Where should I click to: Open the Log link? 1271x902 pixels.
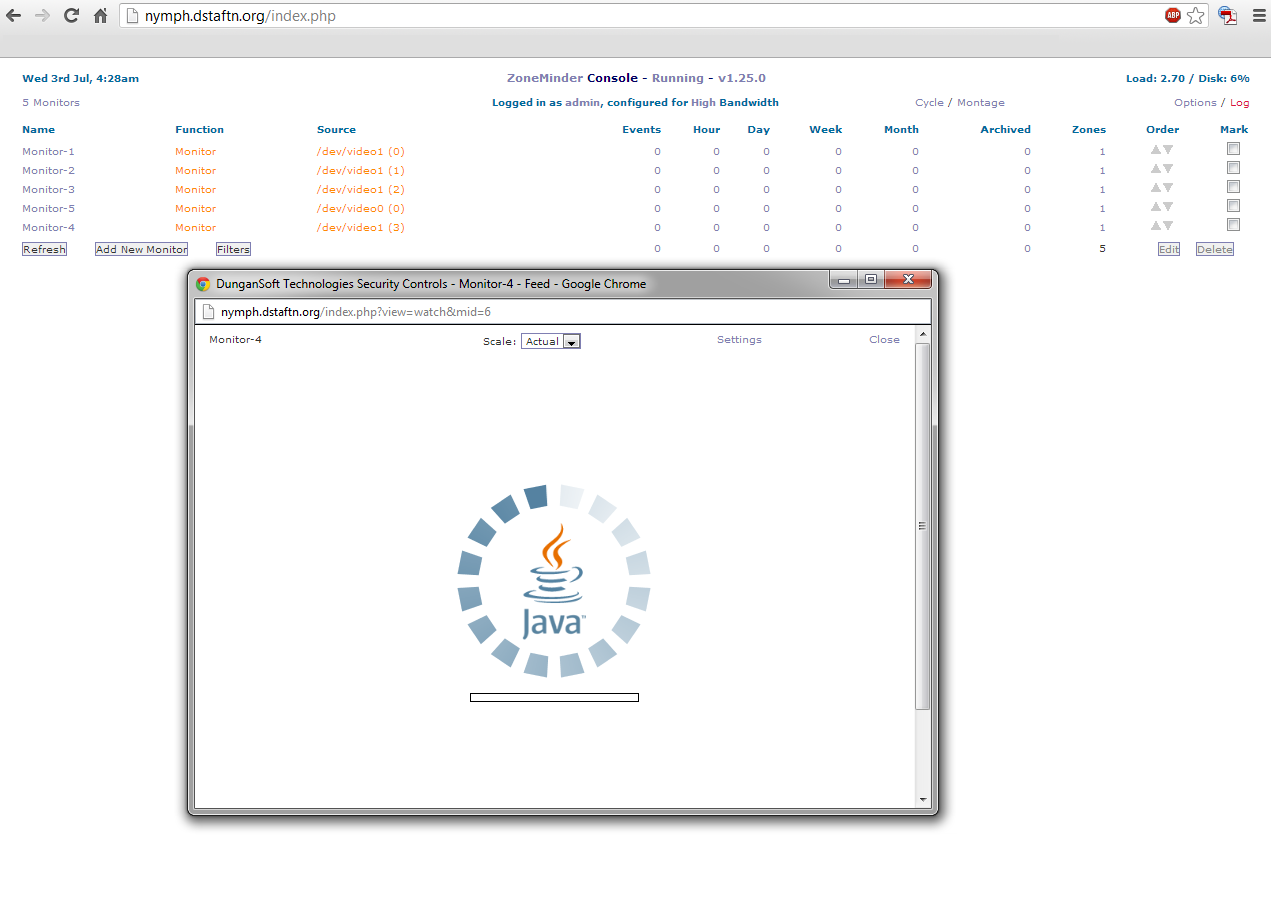point(1240,103)
